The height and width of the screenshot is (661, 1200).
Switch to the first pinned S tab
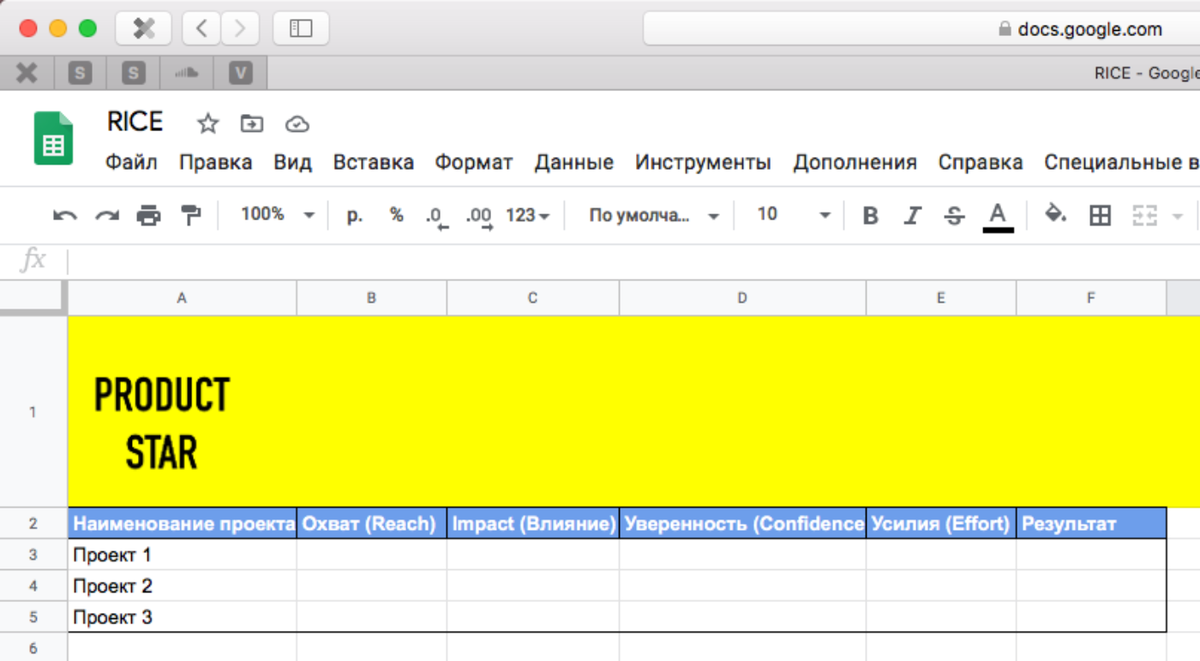(x=80, y=73)
